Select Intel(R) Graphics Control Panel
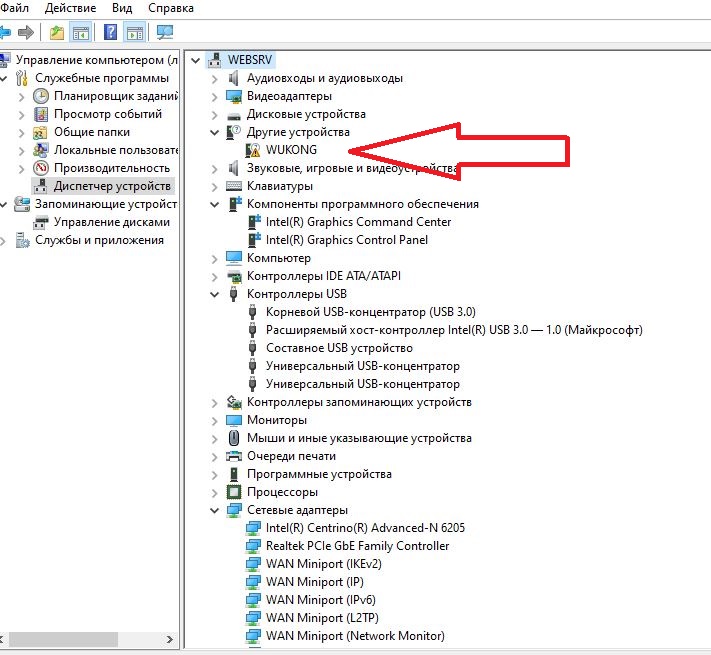The image size is (711, 655). pos(346,240)
